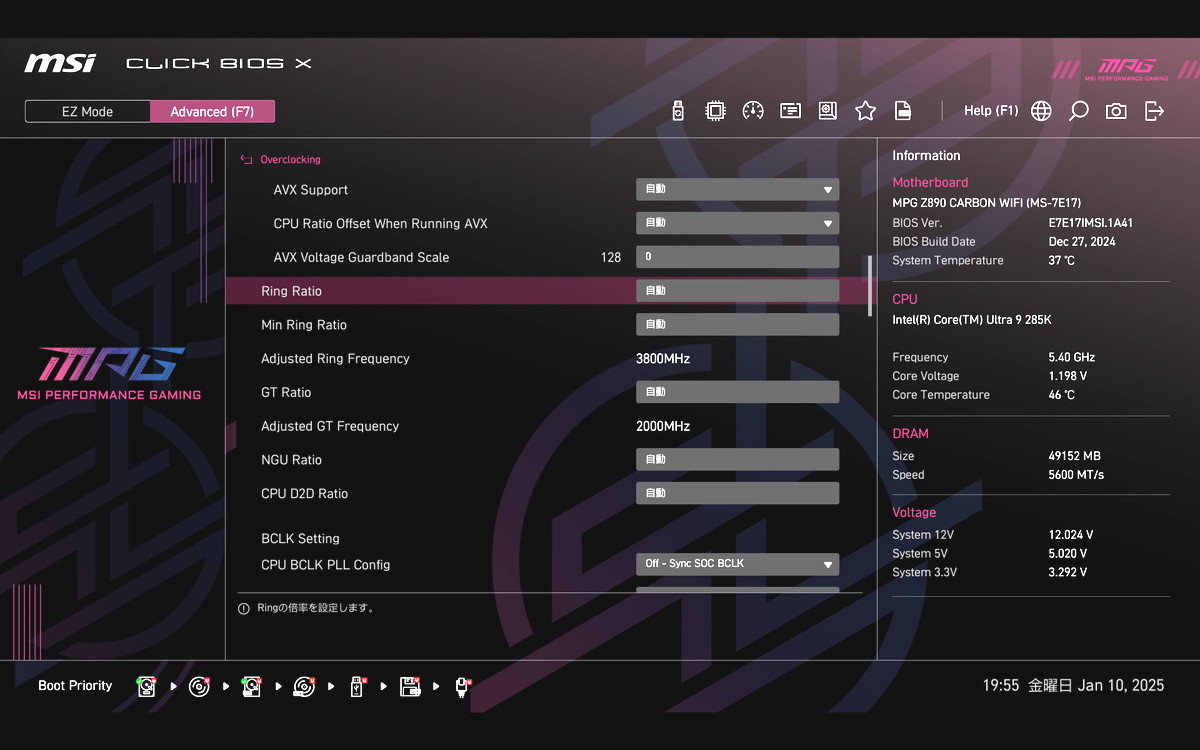The height and width of the screenshot is (750, 1200).
Task: Open CPU Ratio Offset When Running AVX dropdown
Action: [x=737, y=223]
